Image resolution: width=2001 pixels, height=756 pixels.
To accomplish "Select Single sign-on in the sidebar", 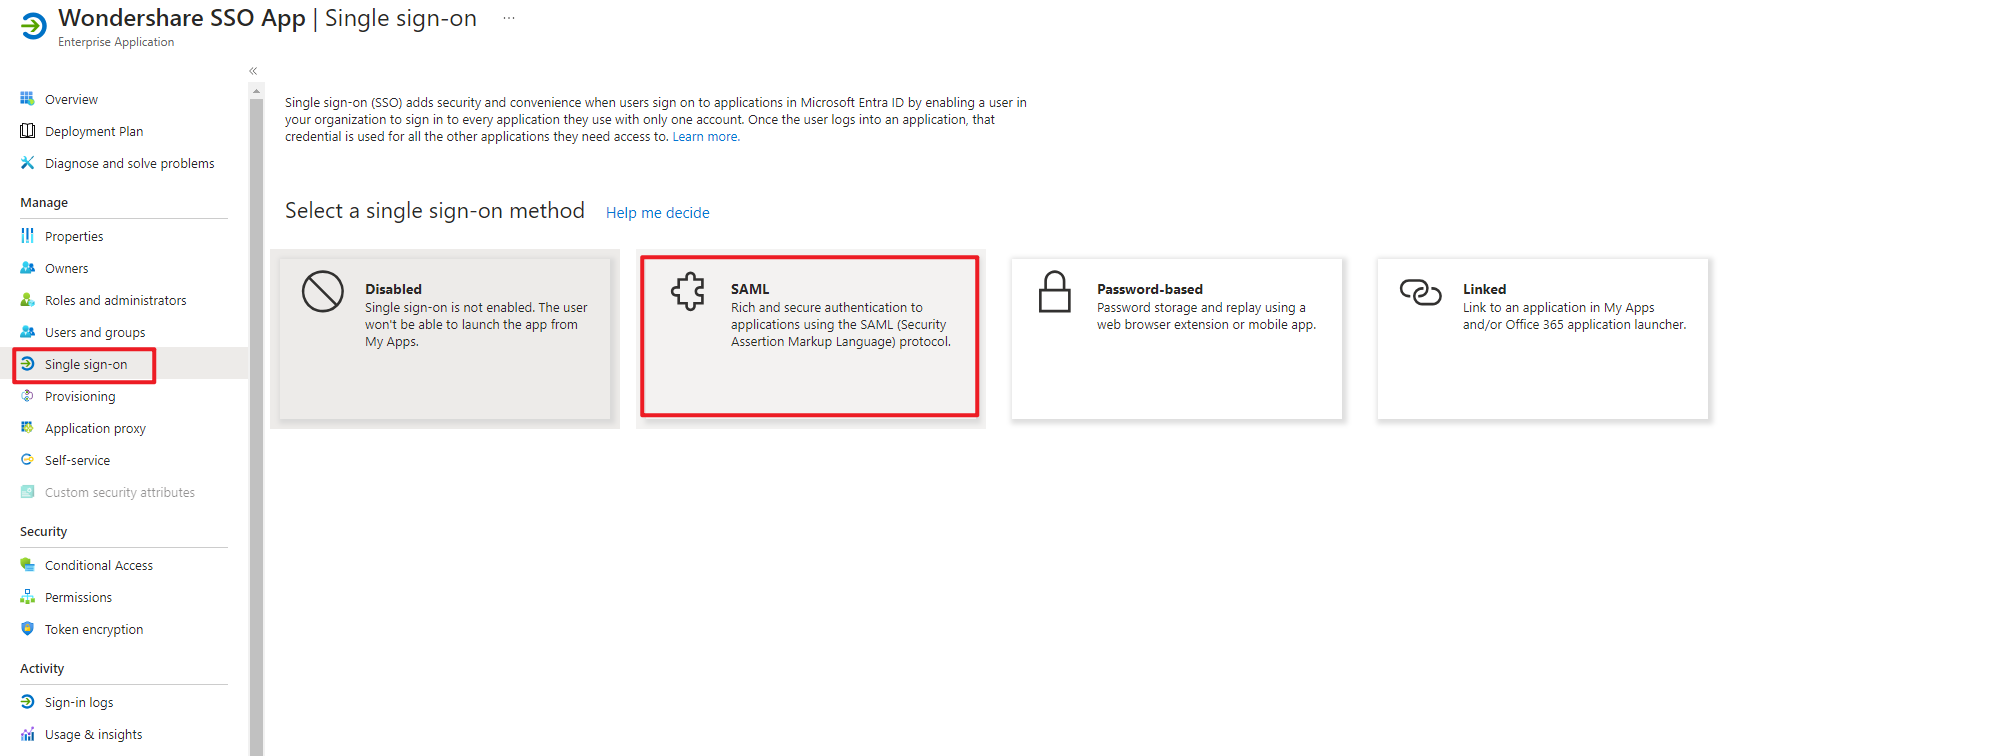I will click(x=86, y=364).
